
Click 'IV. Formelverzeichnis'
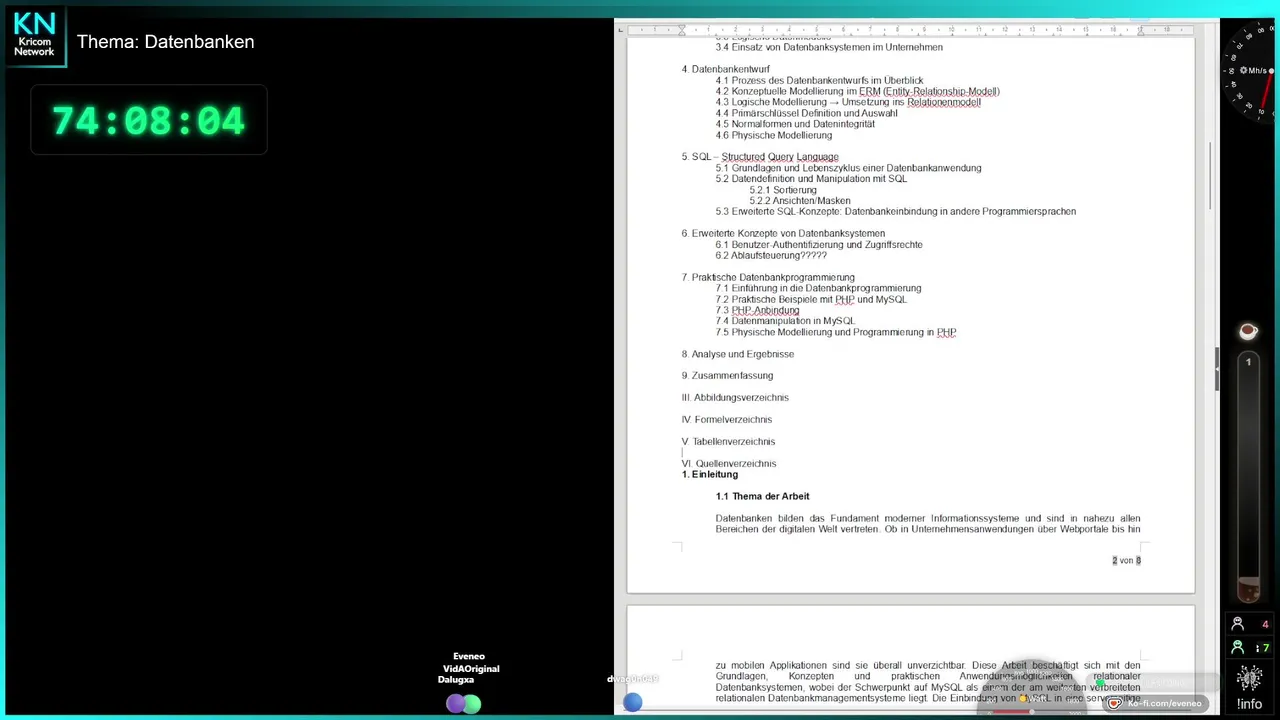click(x=727, y=419)
